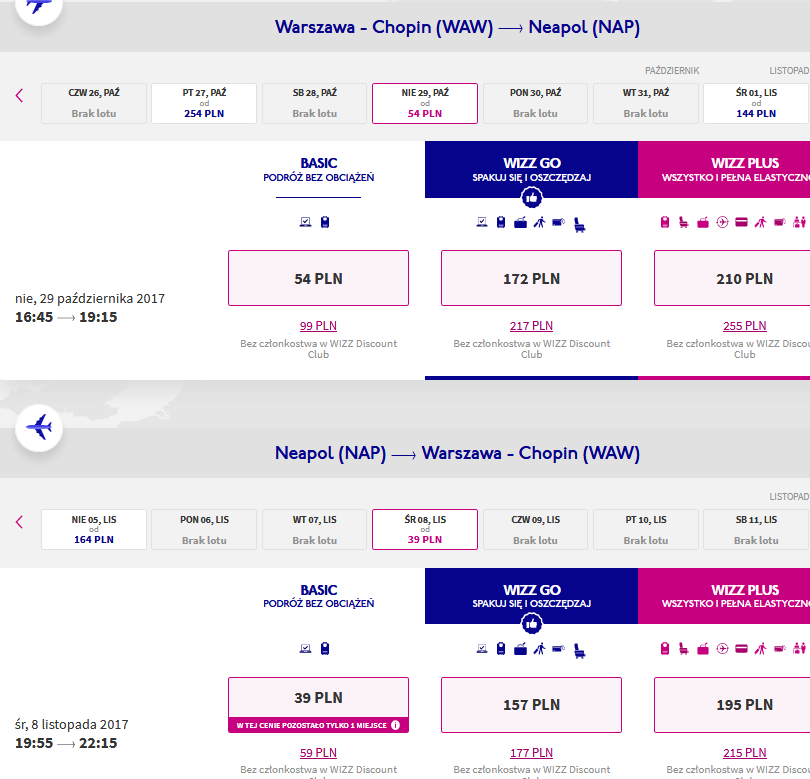Click the 217 PLN non-member price link

point(532,326)
